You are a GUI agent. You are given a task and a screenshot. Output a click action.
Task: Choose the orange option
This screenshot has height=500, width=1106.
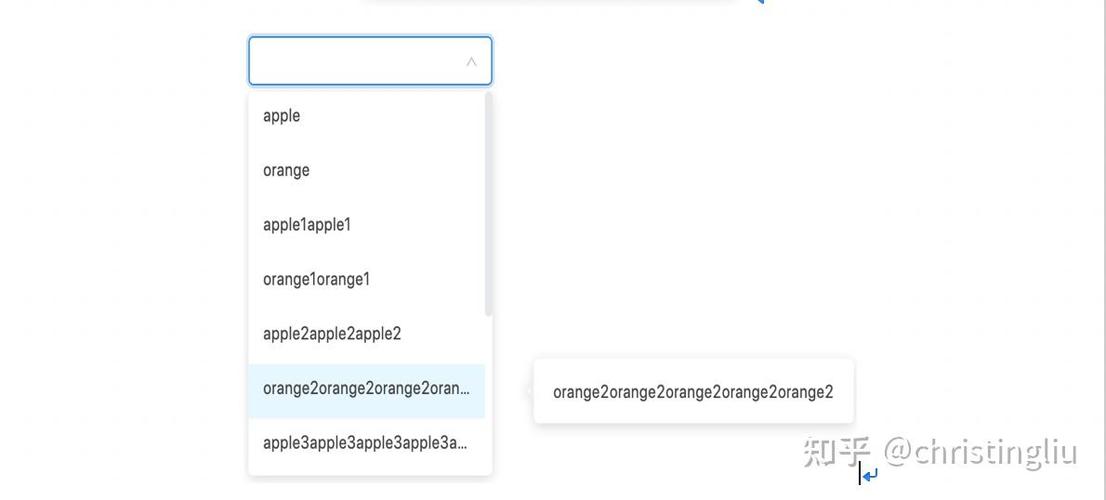click(366, 171)
